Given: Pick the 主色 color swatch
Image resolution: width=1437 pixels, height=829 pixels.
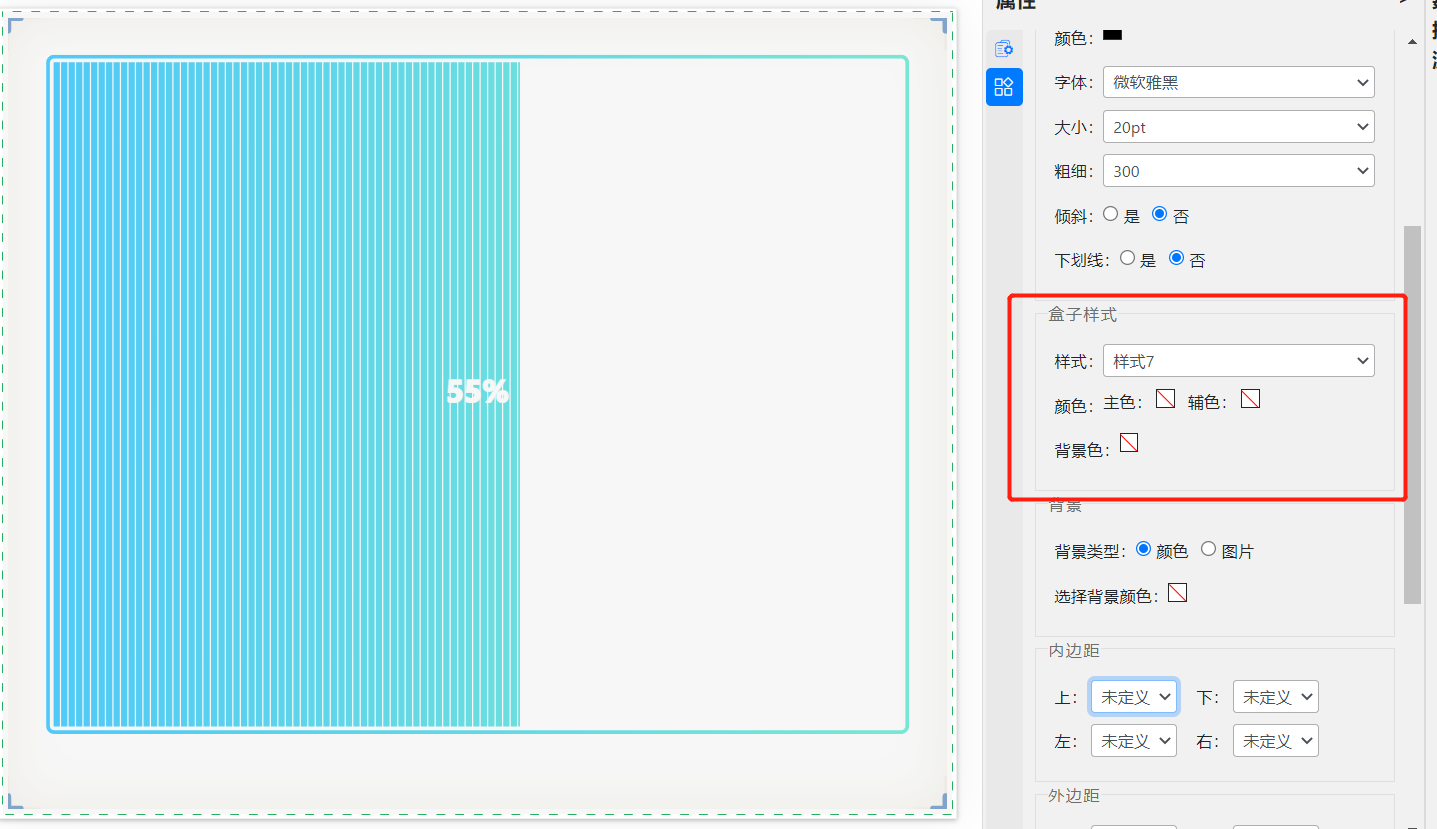Looking at the screenshot, I should [1165, 399].
